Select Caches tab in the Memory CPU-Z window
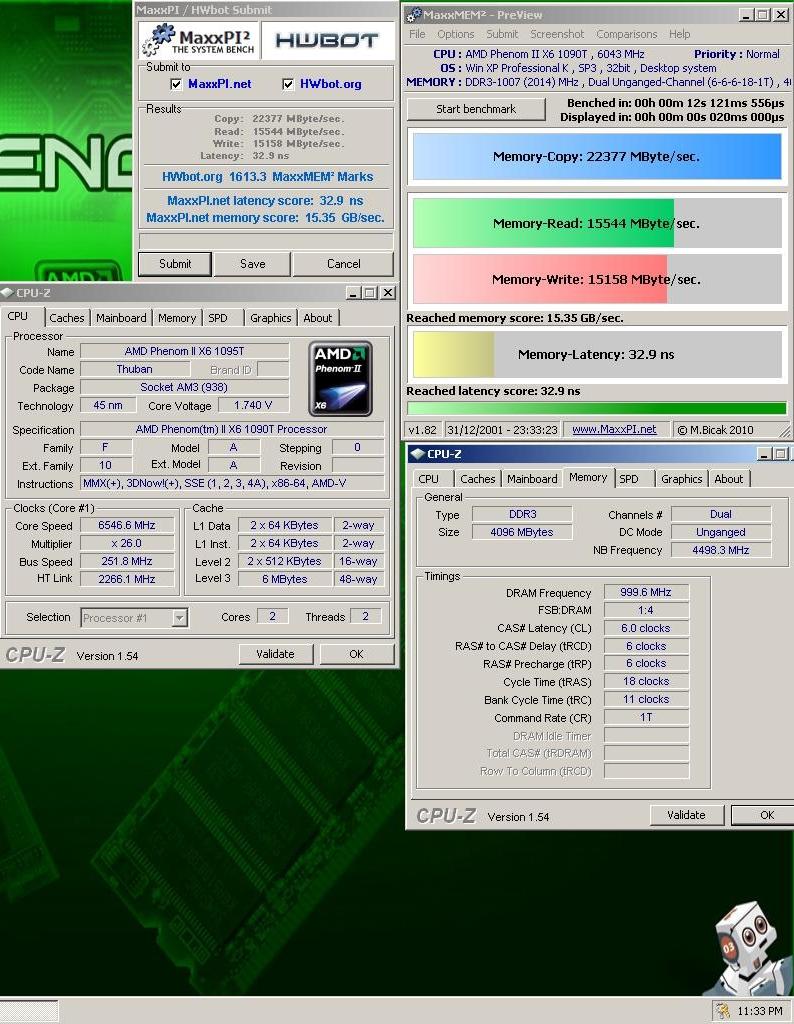The height and width of the screenshot is (1024, 794). pos(477,479)
